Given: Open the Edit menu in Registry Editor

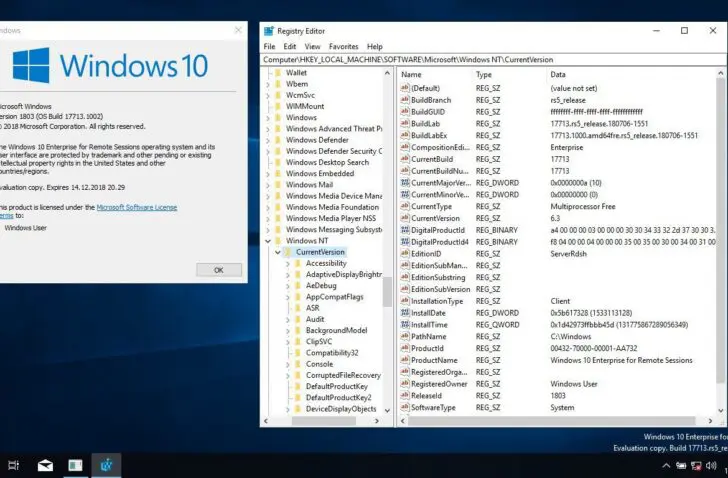Looking at the screenshot, I should coord(290,46).
